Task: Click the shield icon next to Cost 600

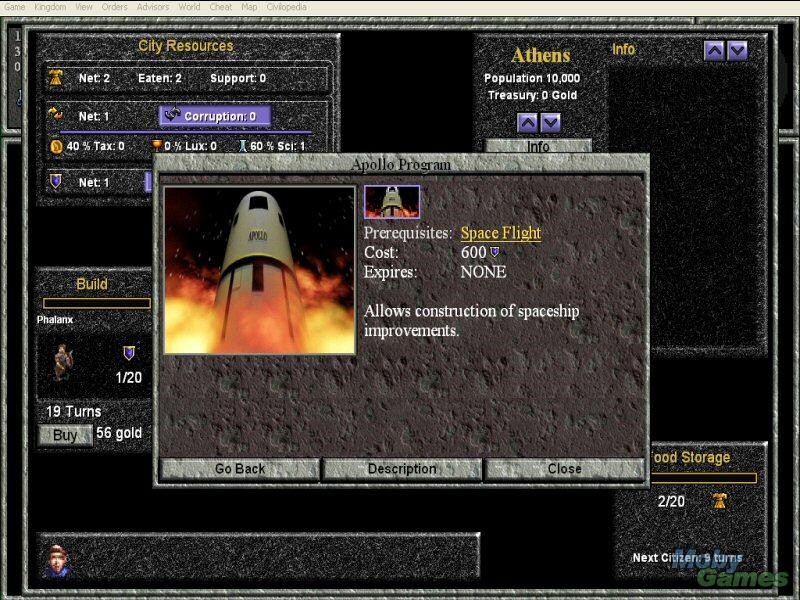Action: pyautogui.click(x=495, y=252)
